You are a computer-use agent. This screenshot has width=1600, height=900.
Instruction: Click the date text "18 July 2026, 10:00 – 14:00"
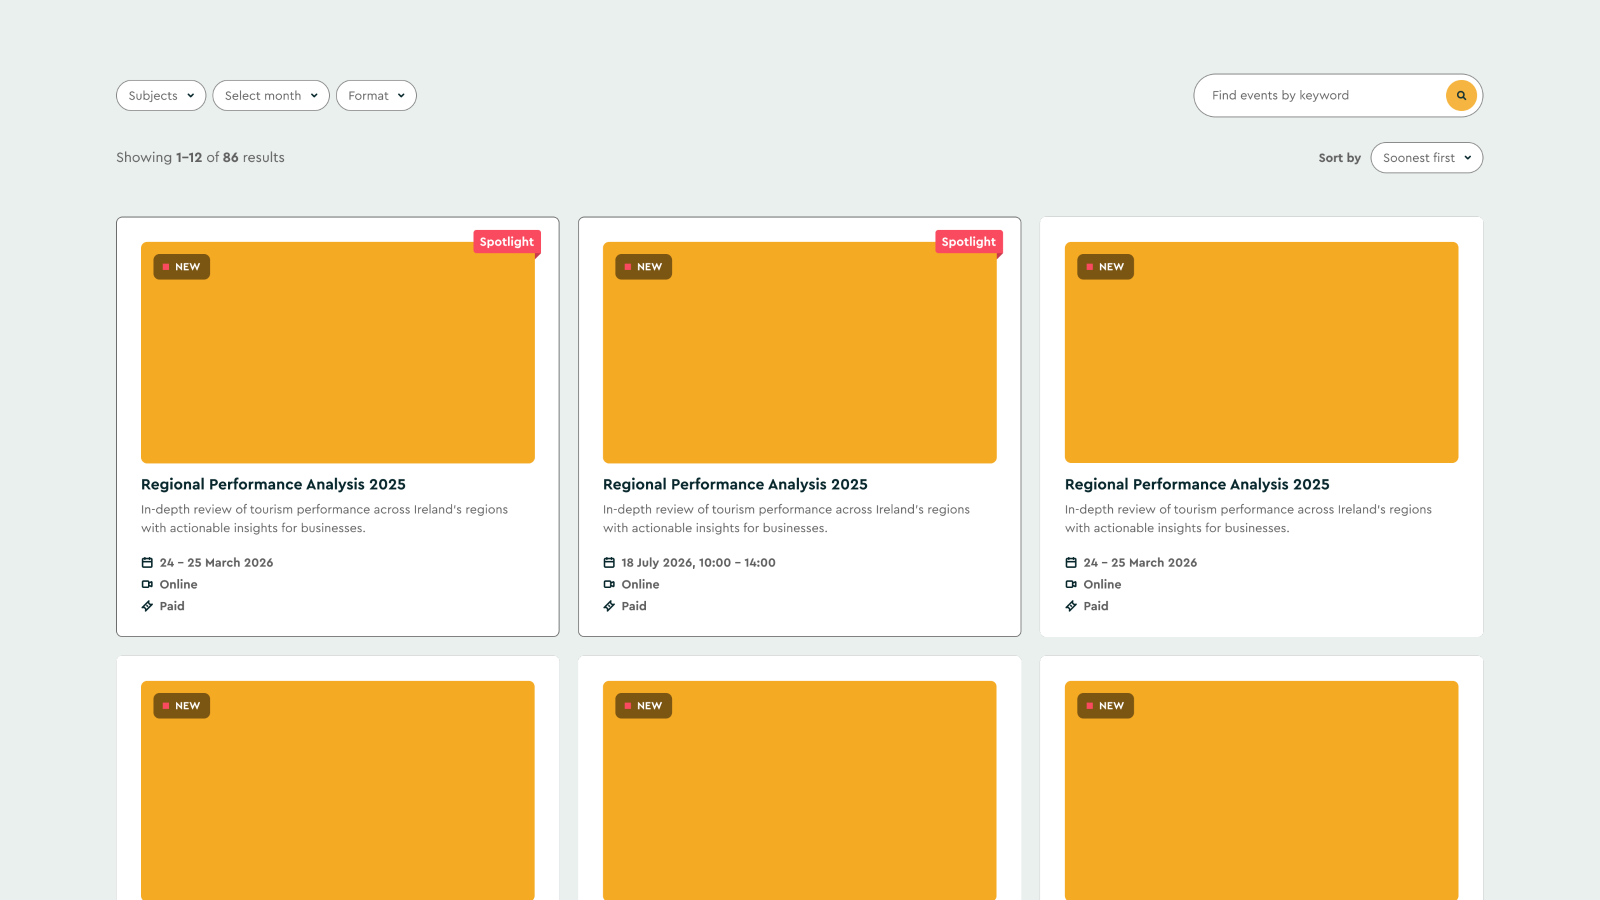698,563
